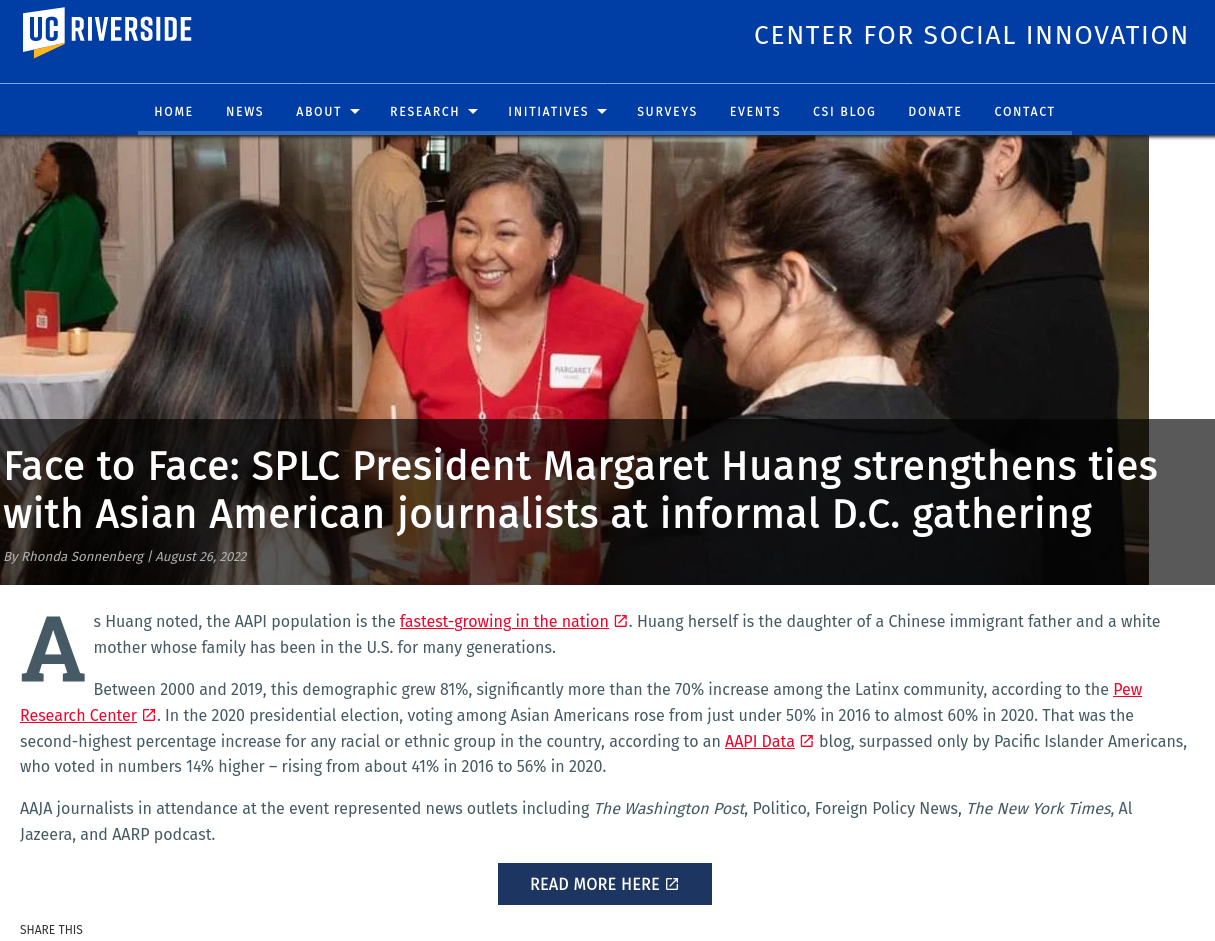Visit the CSI Blog menu item
The width and height of the screenshot is (1215, 941).
(844, 112)
